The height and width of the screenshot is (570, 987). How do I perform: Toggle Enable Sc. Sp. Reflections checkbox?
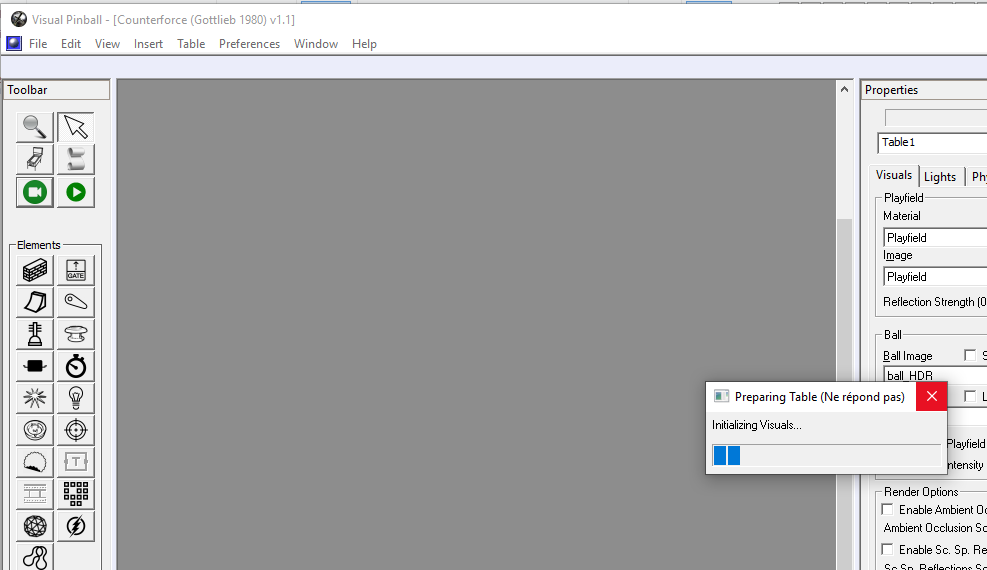[887, 549]
